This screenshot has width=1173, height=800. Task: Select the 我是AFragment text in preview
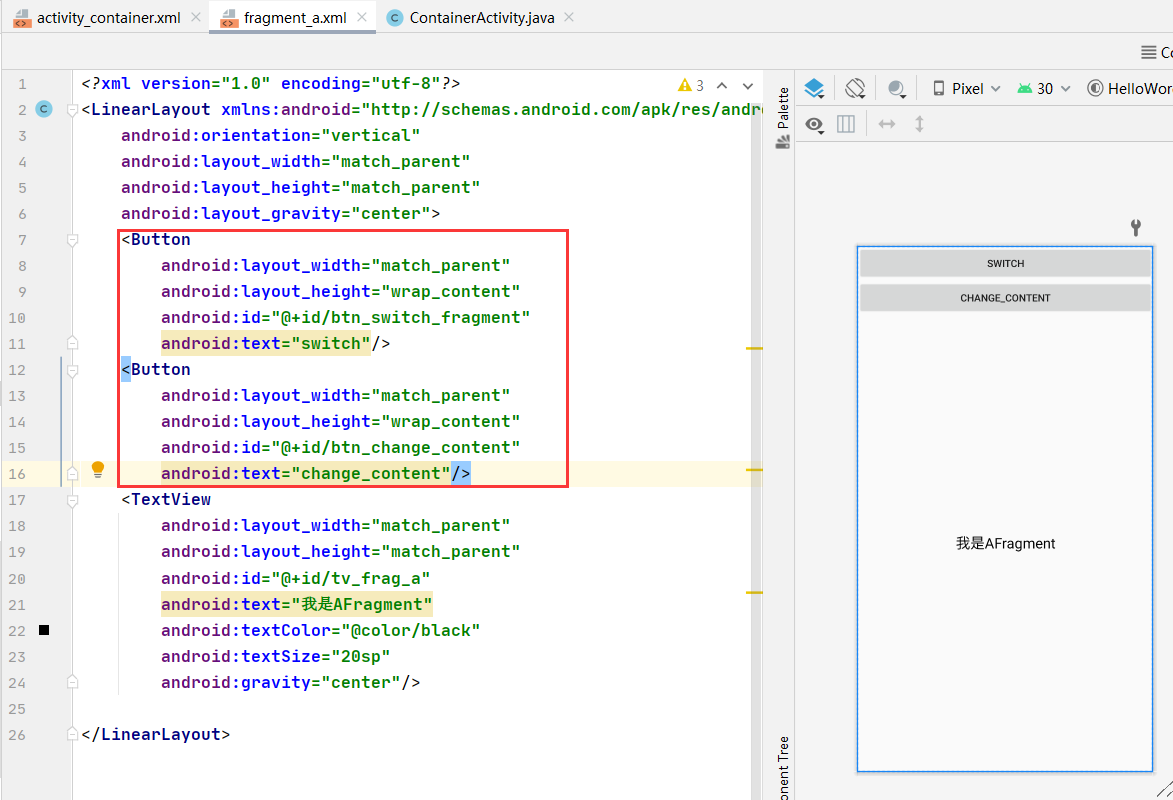pos(1005,543)
